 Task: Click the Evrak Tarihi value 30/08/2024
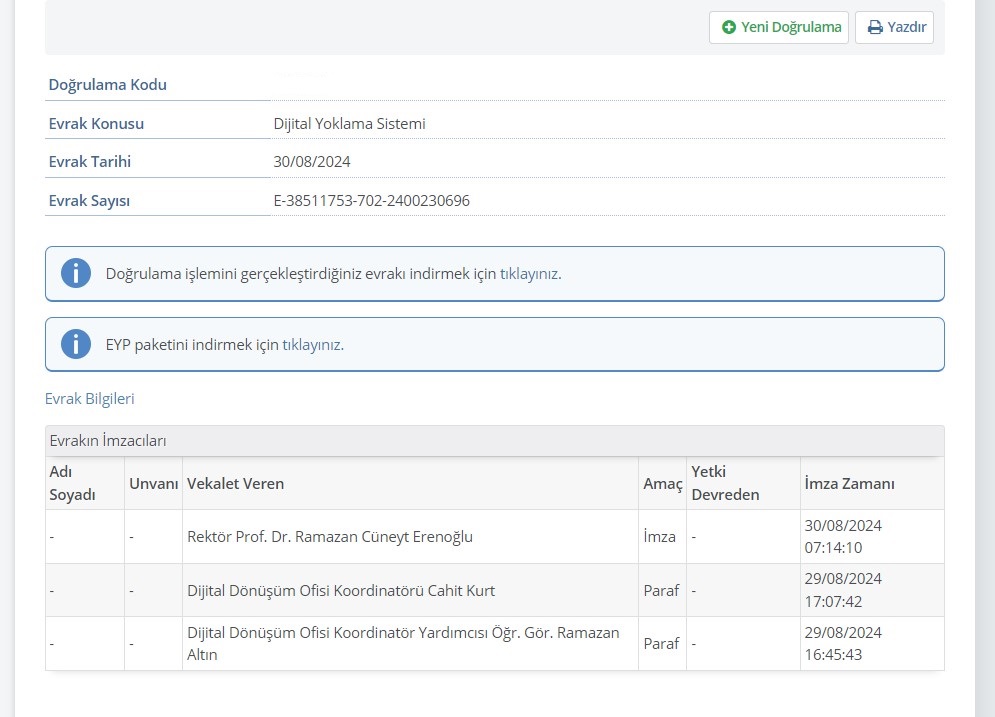312,162
